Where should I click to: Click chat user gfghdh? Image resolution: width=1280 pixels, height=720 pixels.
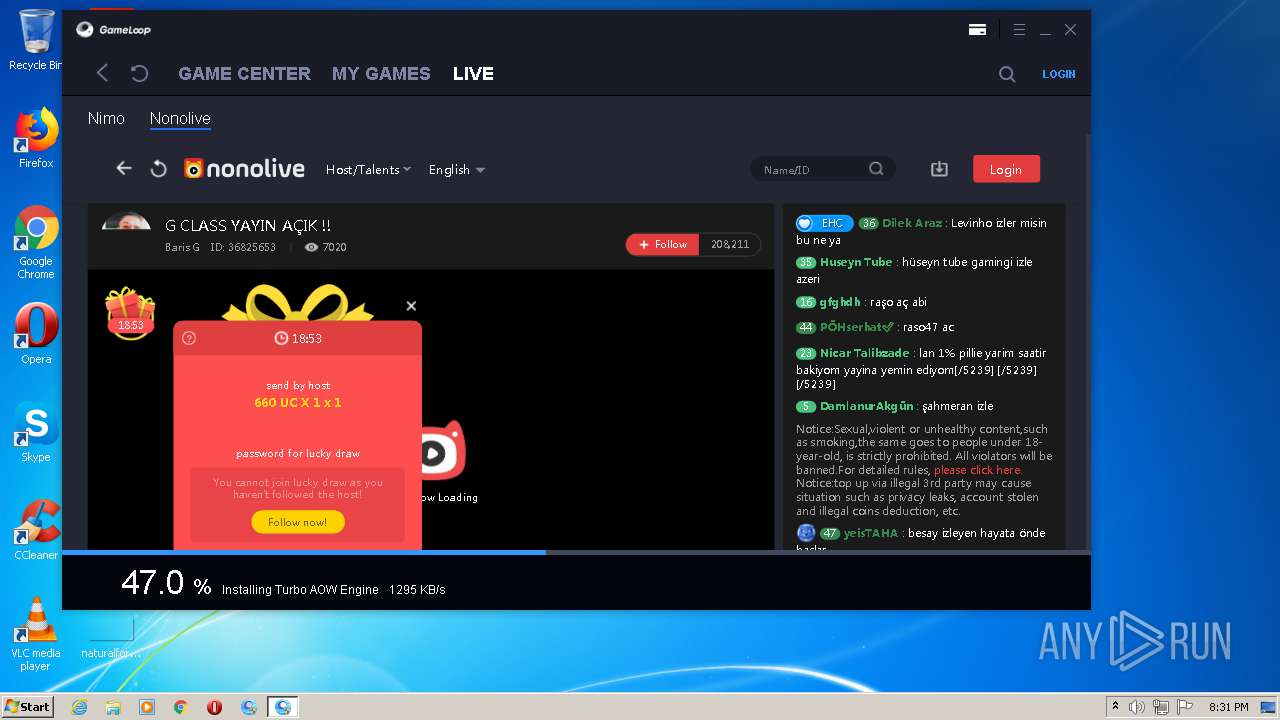pos(840,302)
